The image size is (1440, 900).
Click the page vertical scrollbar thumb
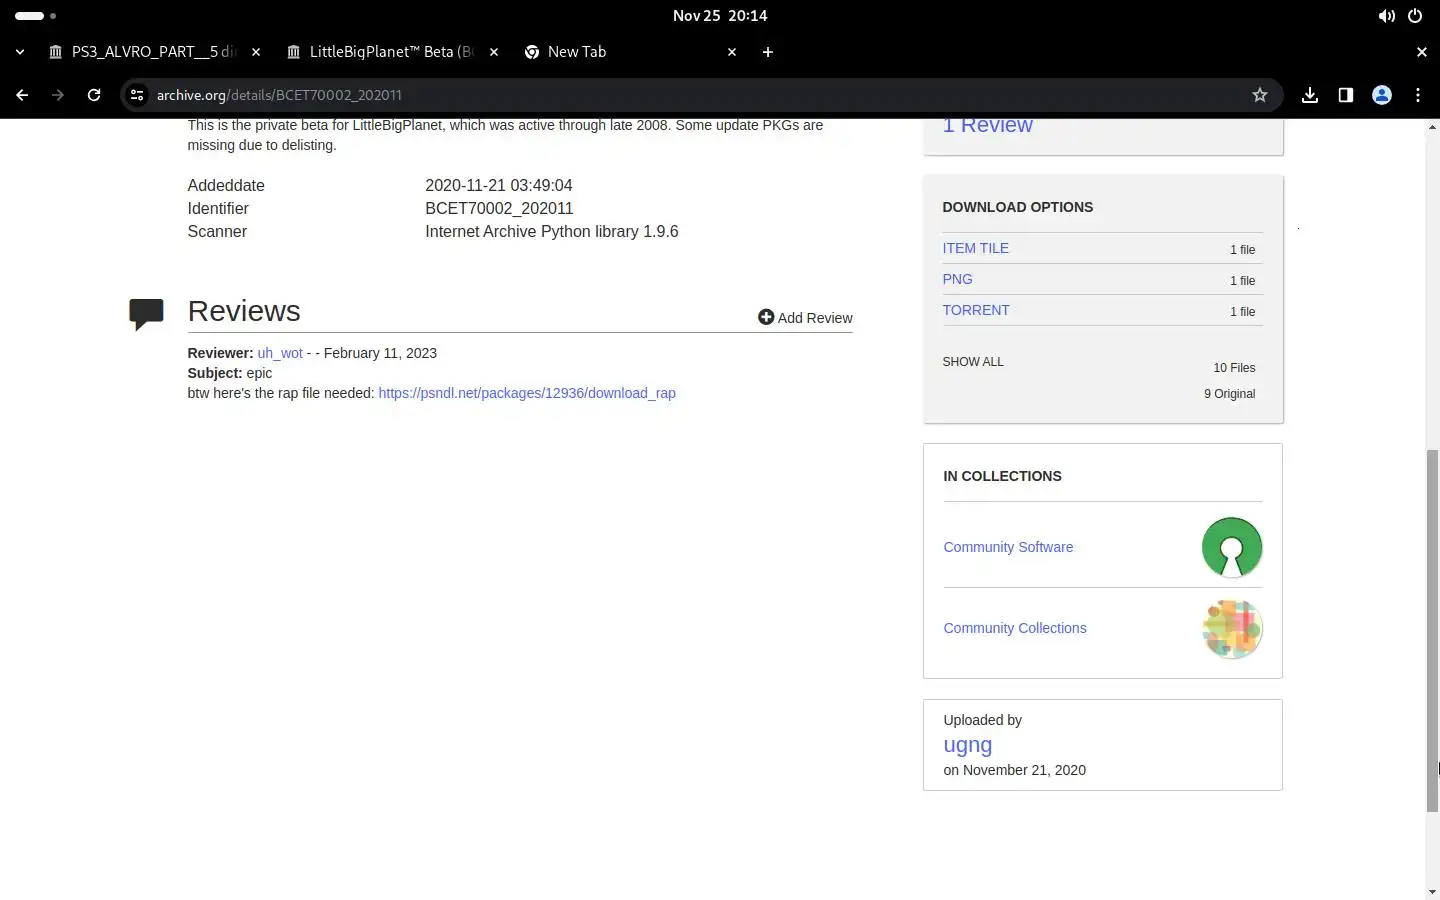1432,630
